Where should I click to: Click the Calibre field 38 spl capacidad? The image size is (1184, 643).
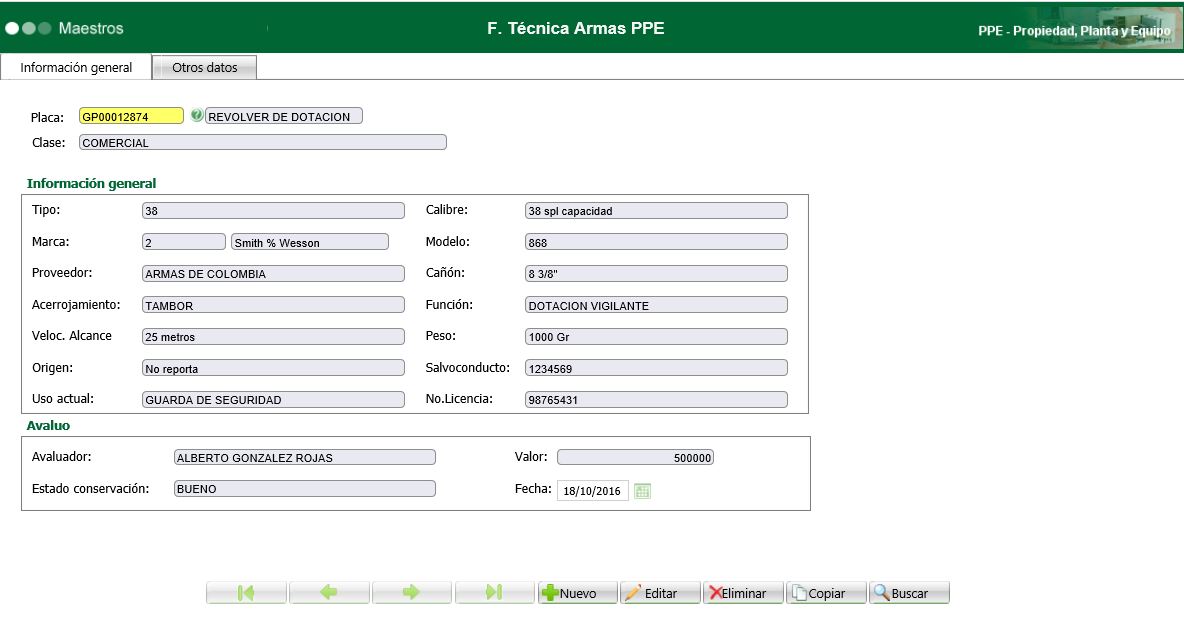(x=656, y=211)
